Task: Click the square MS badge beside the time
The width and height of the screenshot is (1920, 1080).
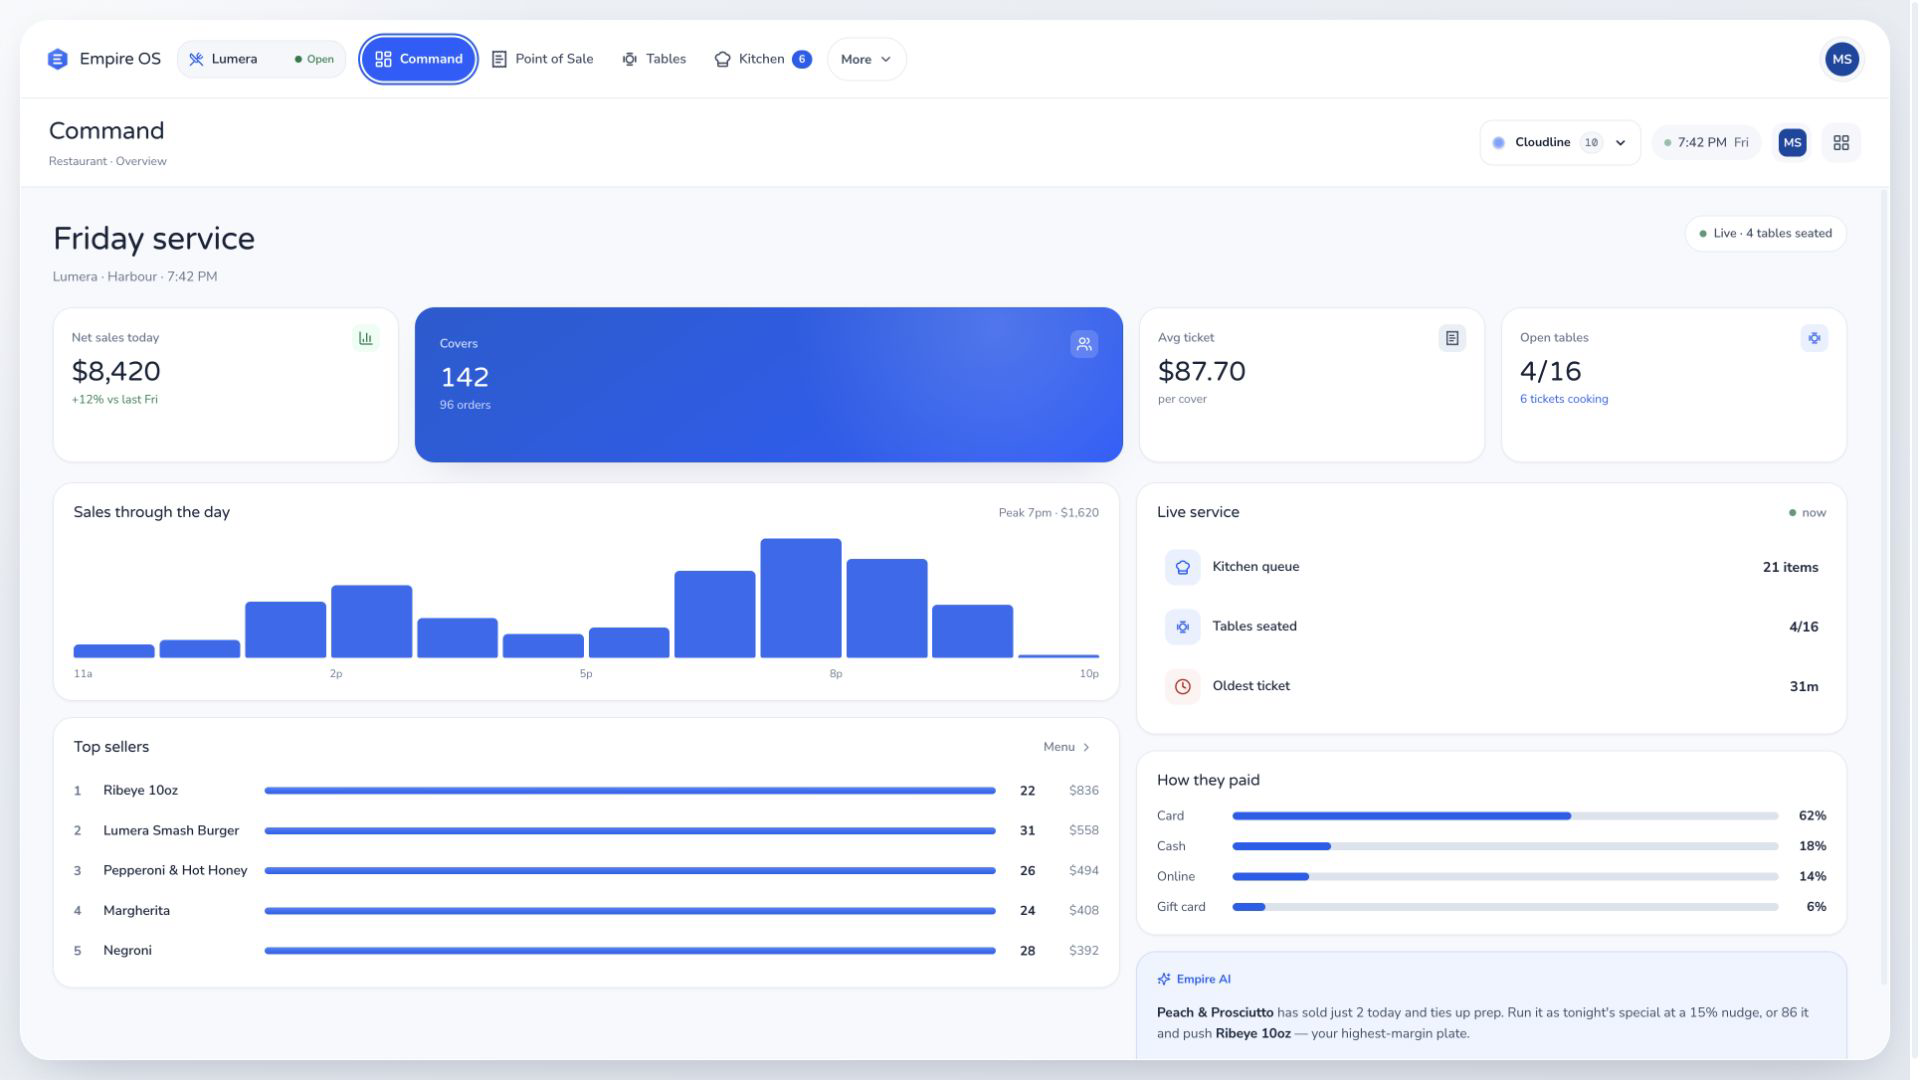Action: pos(1792,143)
